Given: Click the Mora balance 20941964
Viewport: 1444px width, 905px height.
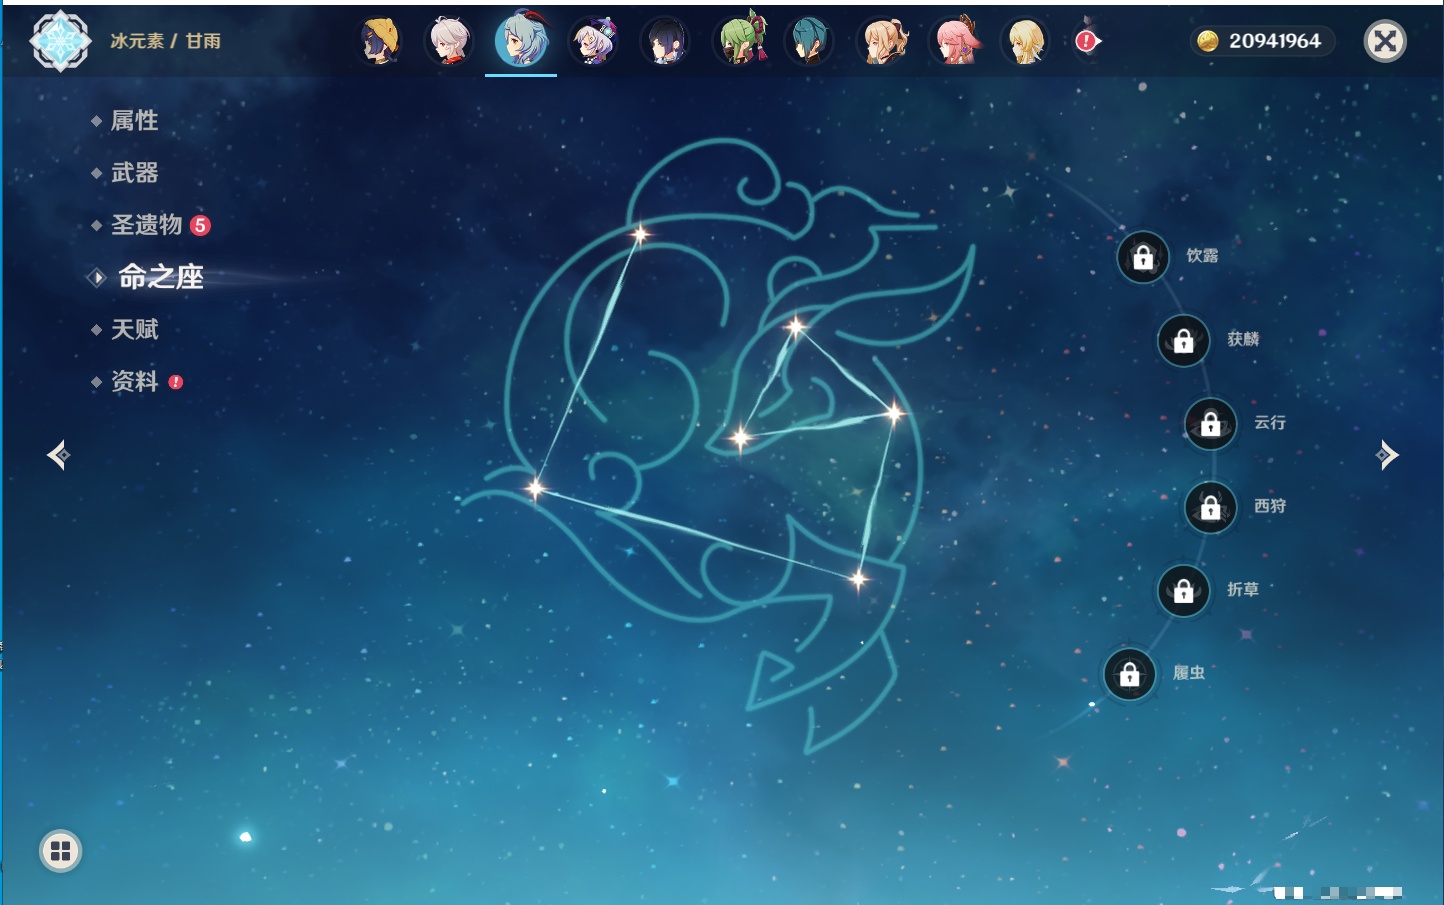Looking at the screenshot, I should point(1262,41).
